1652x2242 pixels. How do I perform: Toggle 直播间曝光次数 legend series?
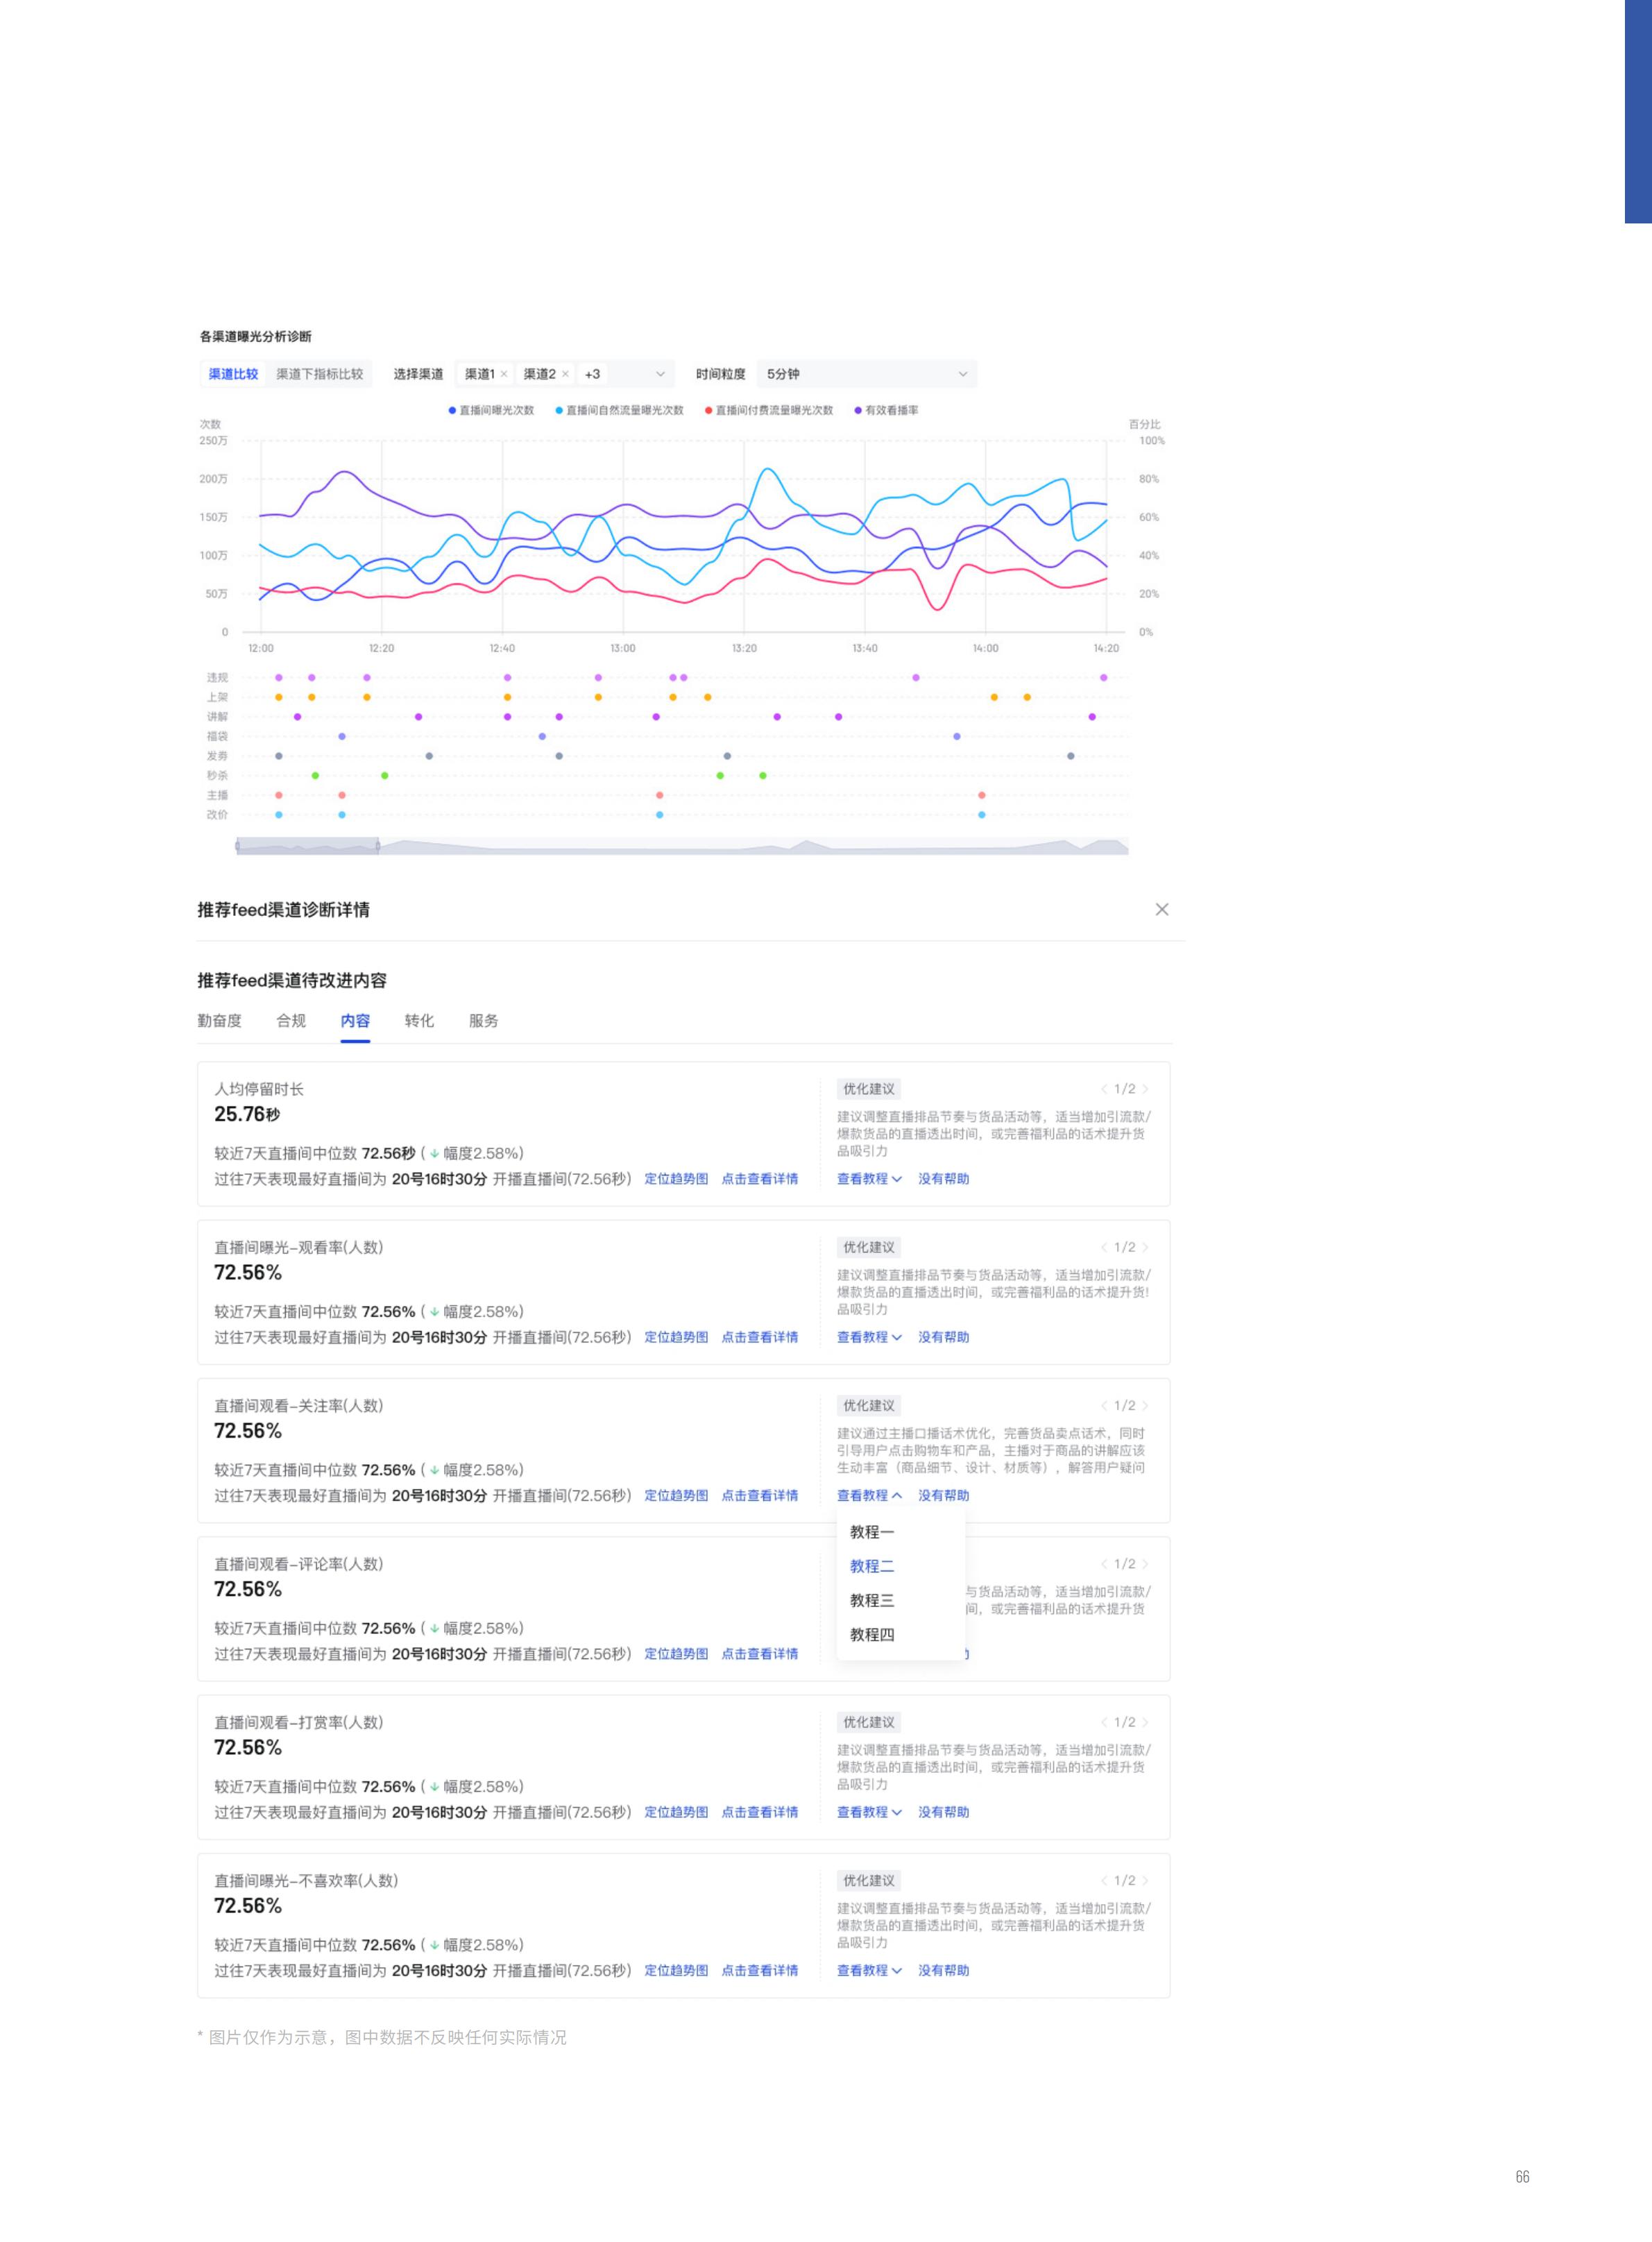[491, 410]
